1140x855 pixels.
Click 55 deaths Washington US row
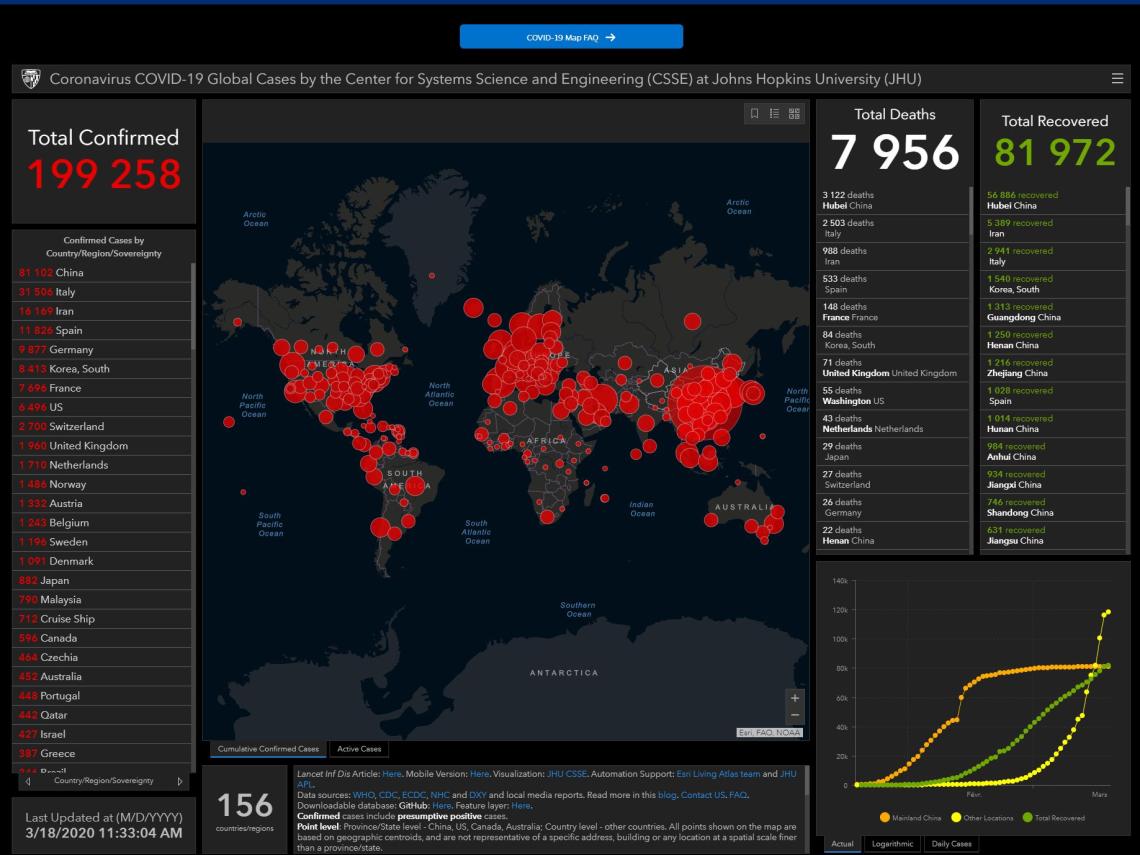(893, 396)
